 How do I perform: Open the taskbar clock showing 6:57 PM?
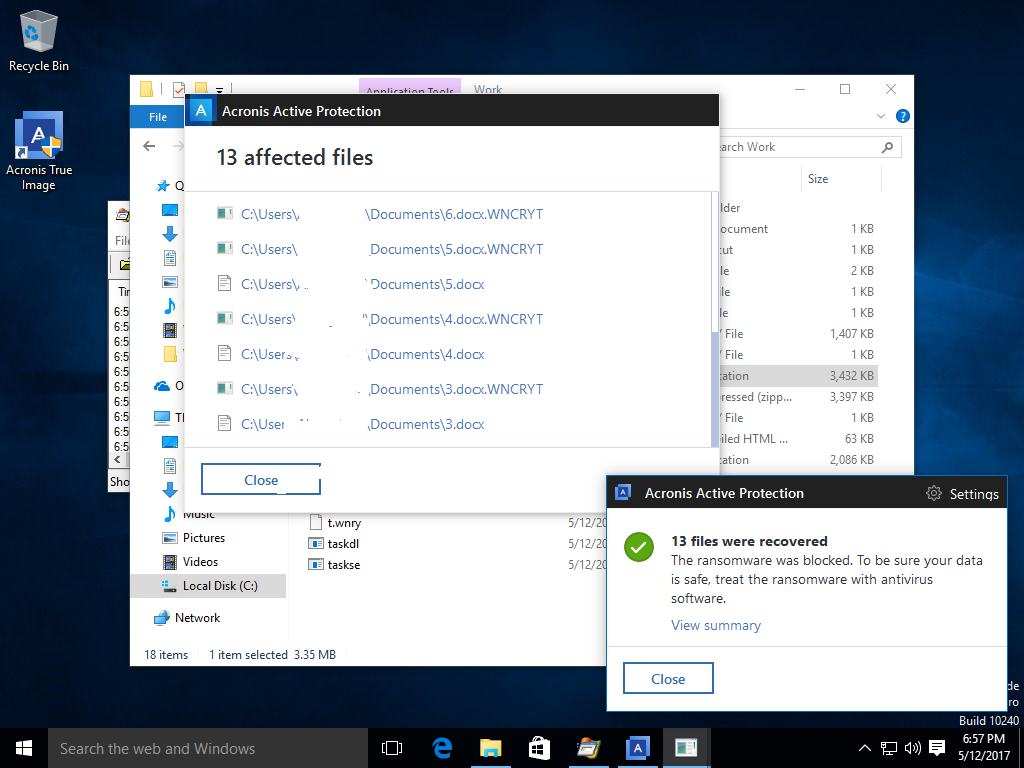pos(984,748)
